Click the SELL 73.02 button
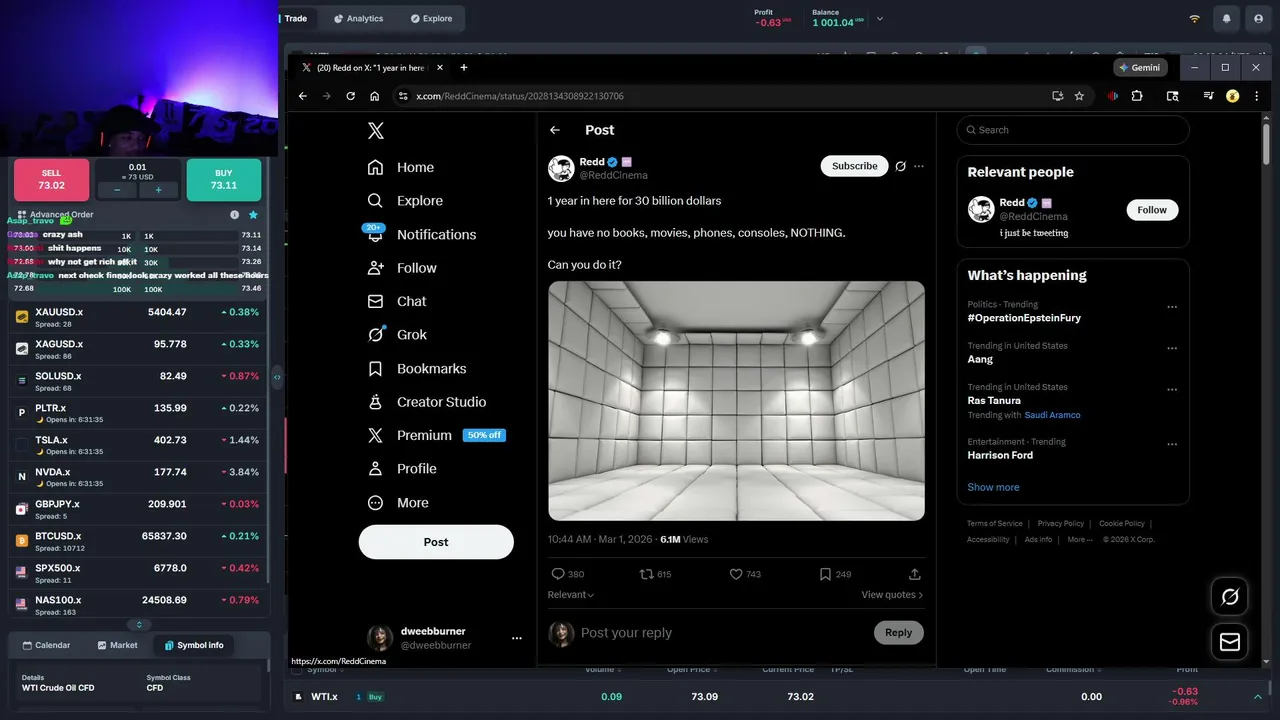 51,180
